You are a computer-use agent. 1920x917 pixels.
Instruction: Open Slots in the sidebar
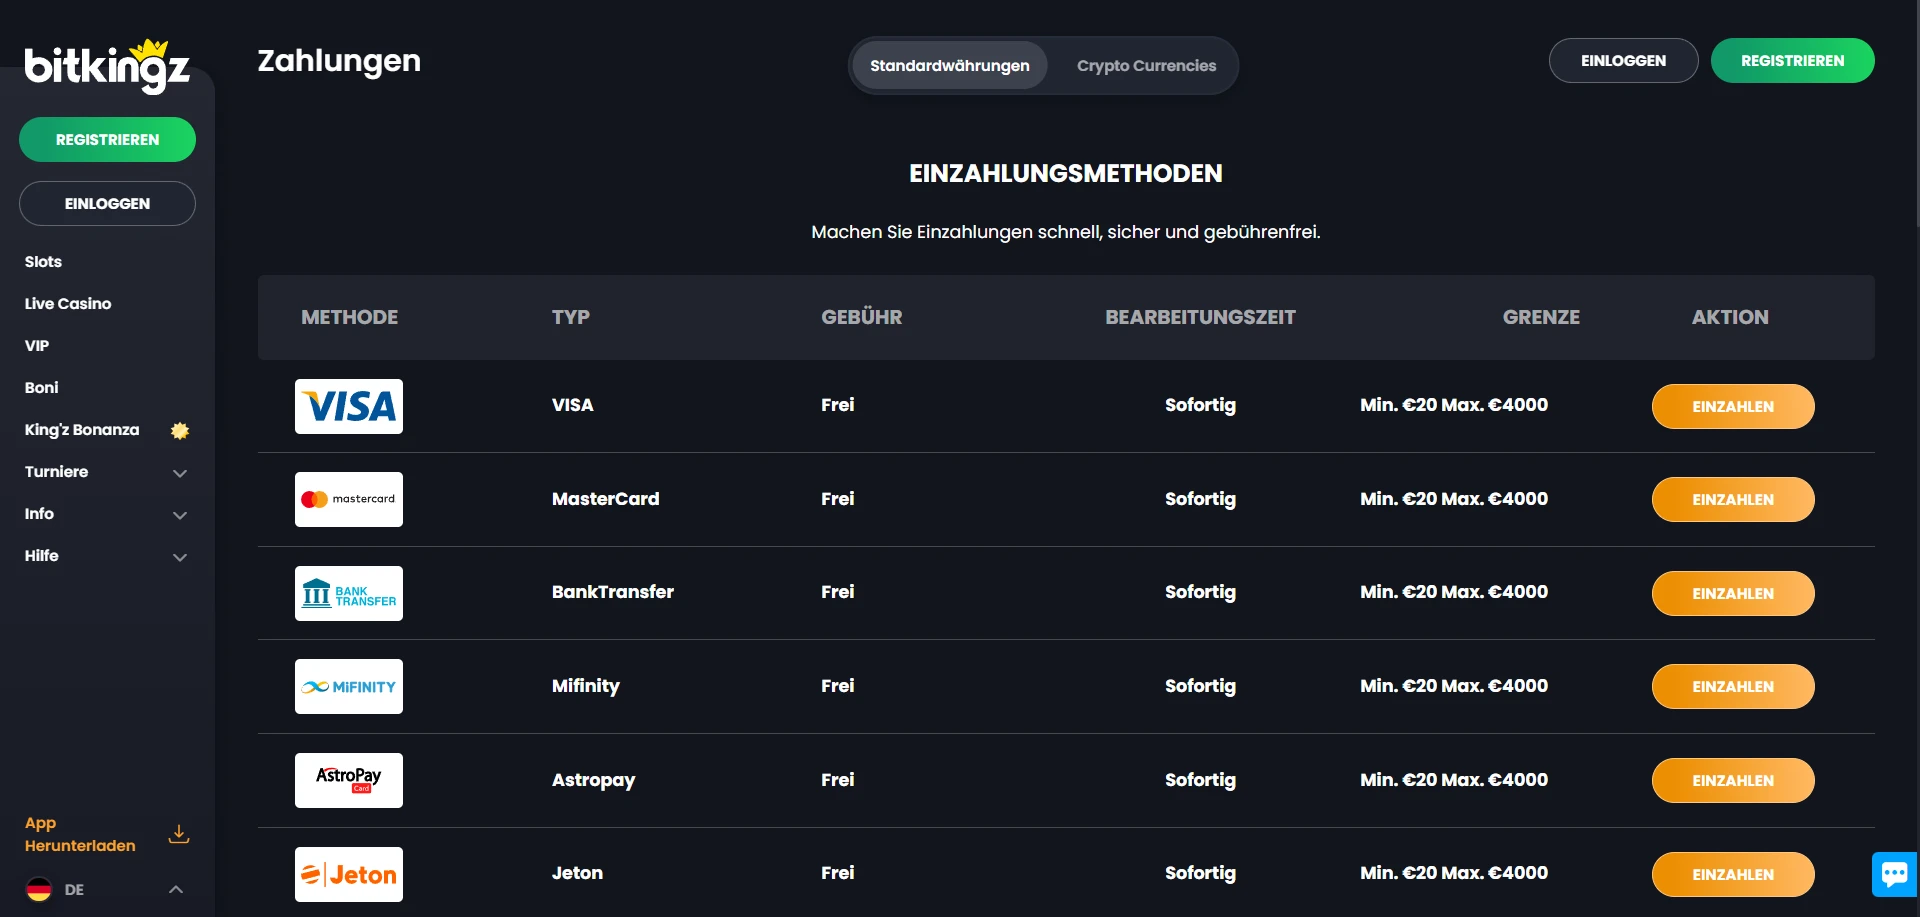43,261
